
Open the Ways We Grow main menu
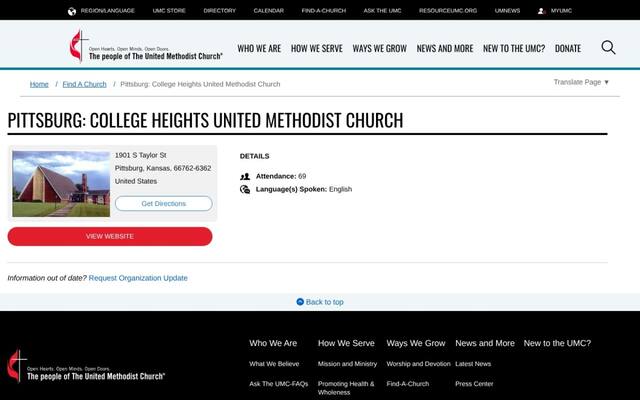pos(380,48)
